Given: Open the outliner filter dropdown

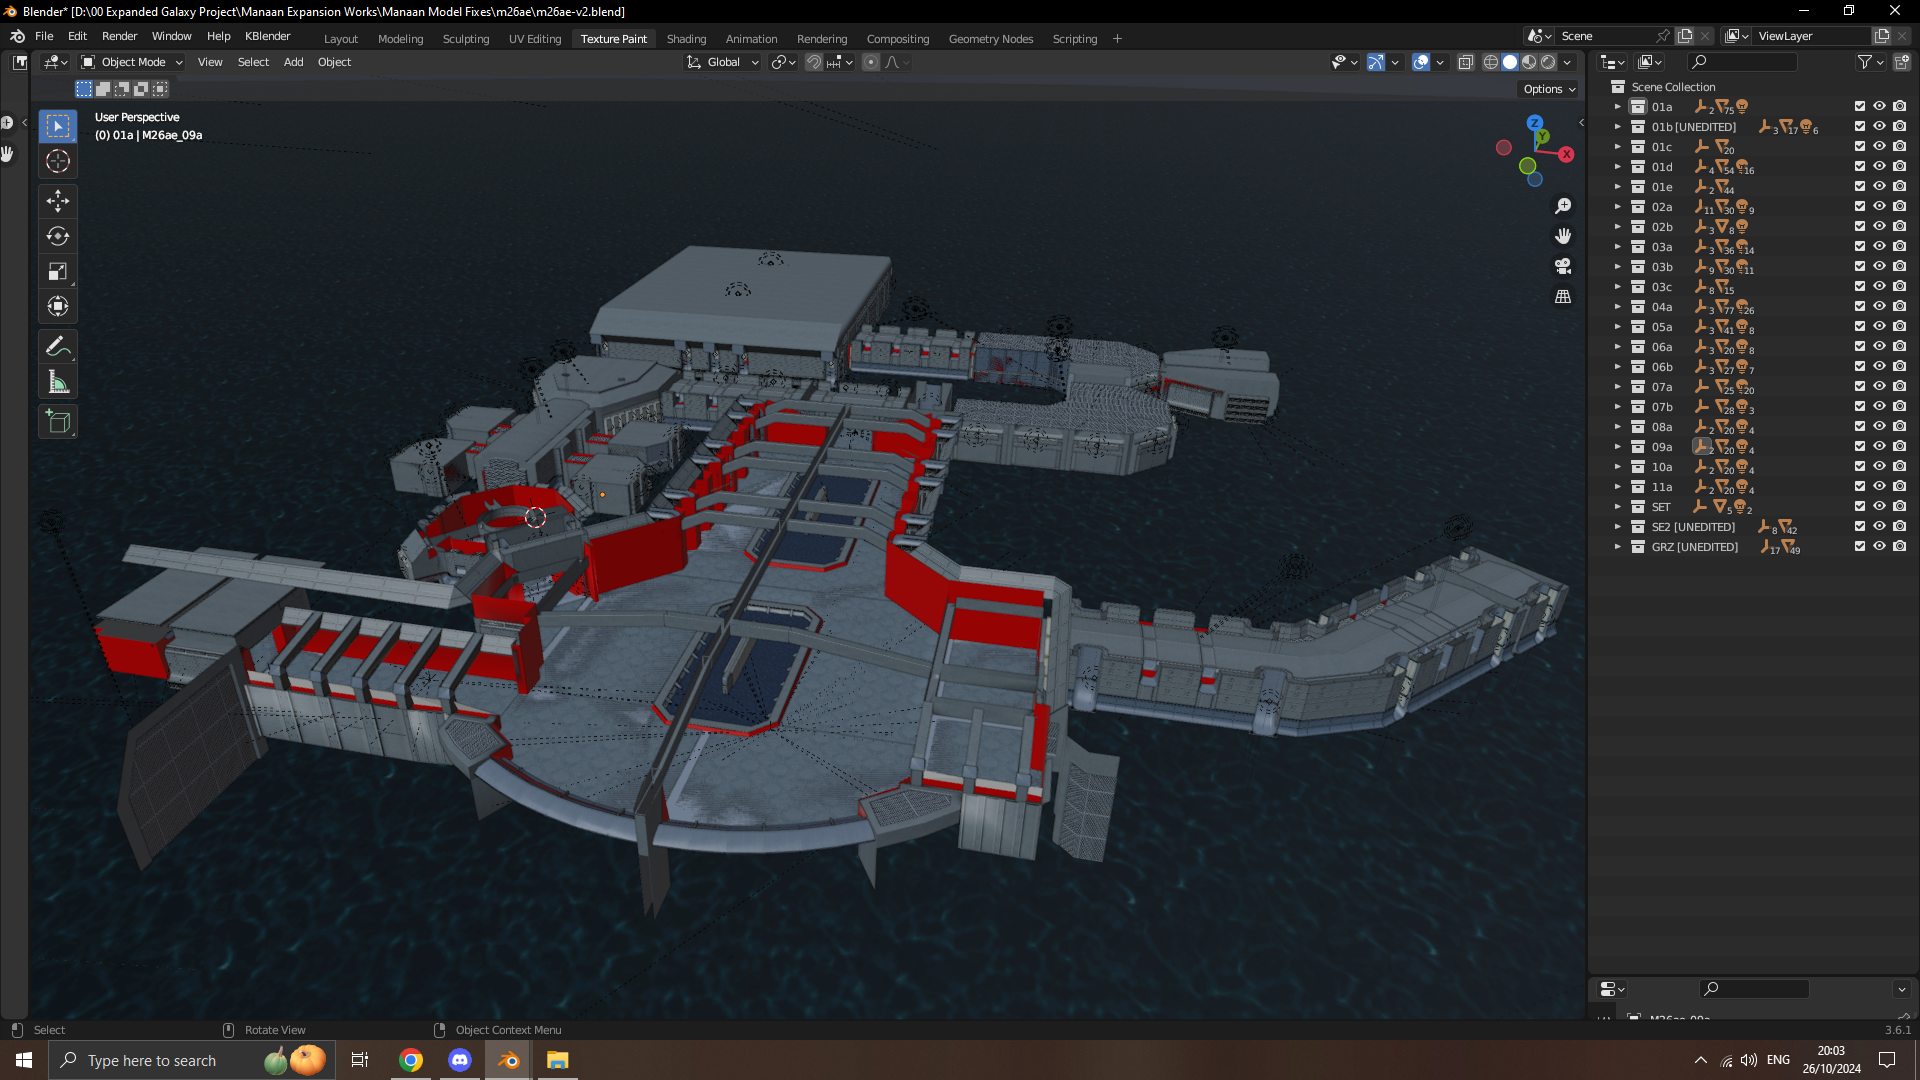Looking at the screenshot, I should (1871, 62).
